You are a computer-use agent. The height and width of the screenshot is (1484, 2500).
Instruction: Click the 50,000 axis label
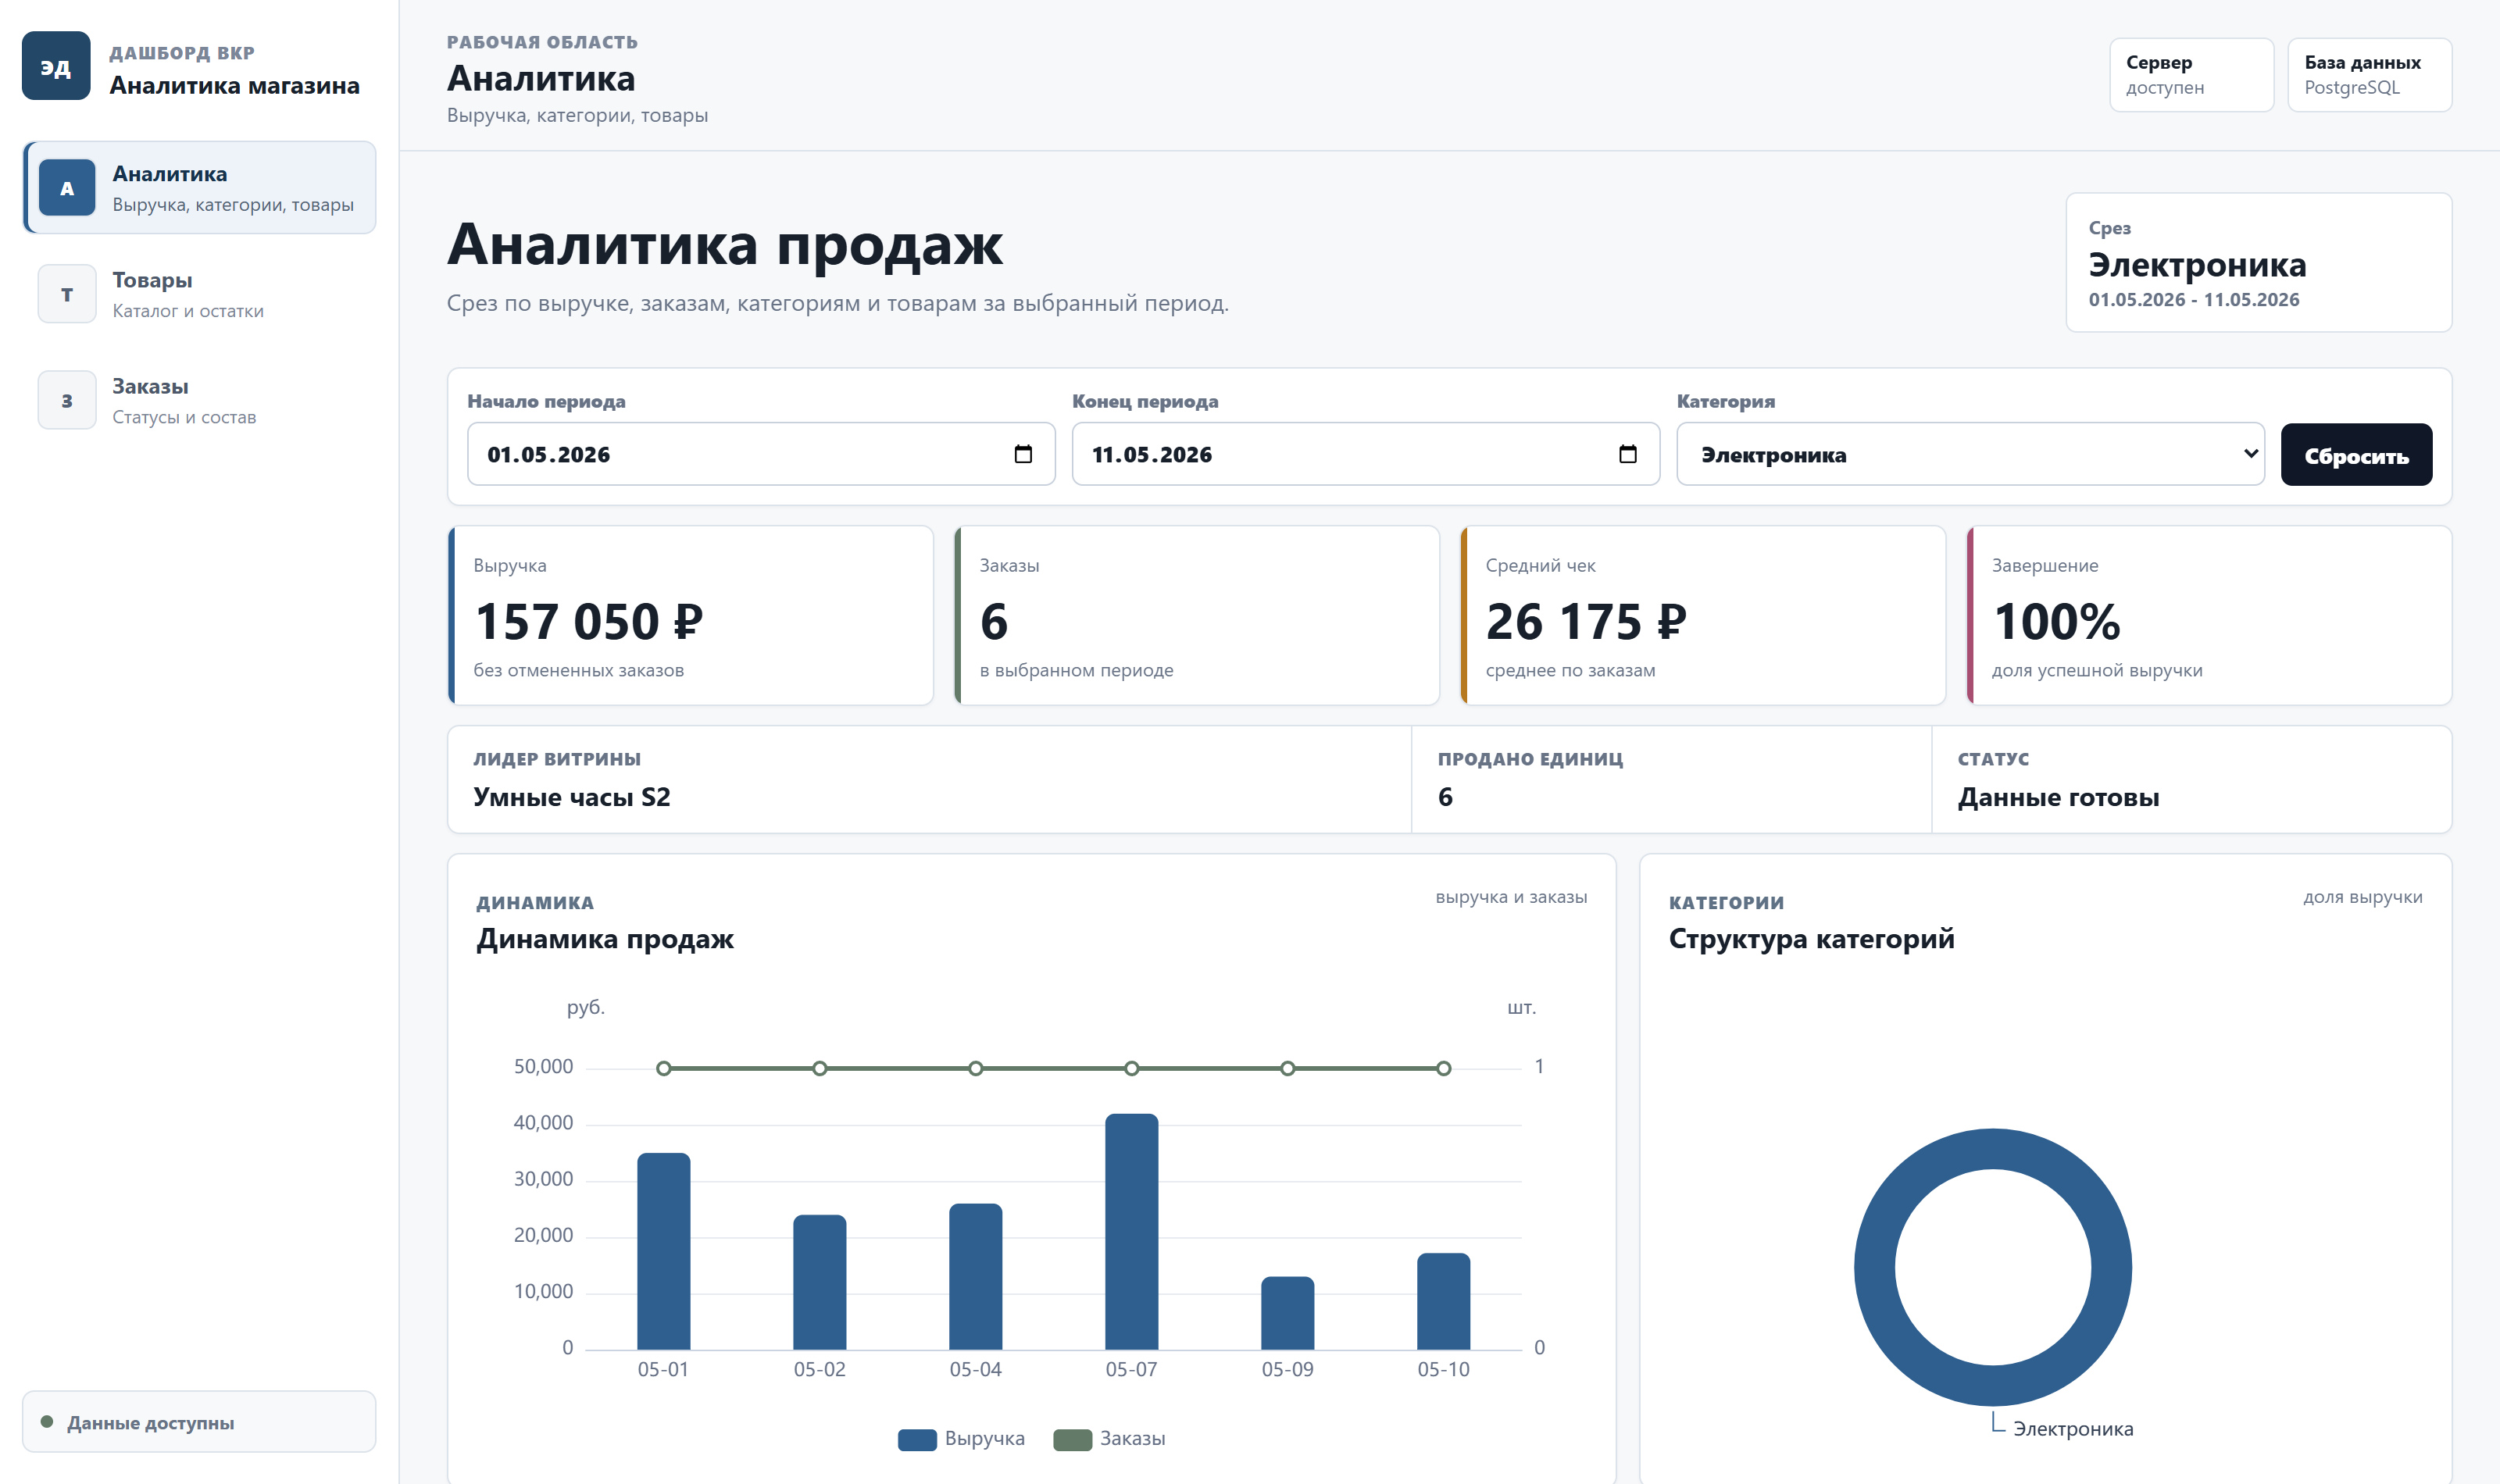(x=543, y=1066)
